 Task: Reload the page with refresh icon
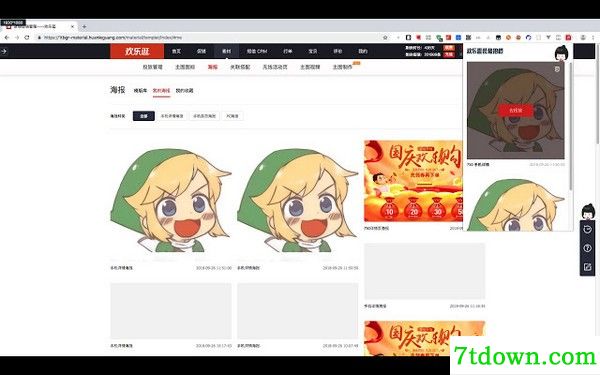point(27,38)
